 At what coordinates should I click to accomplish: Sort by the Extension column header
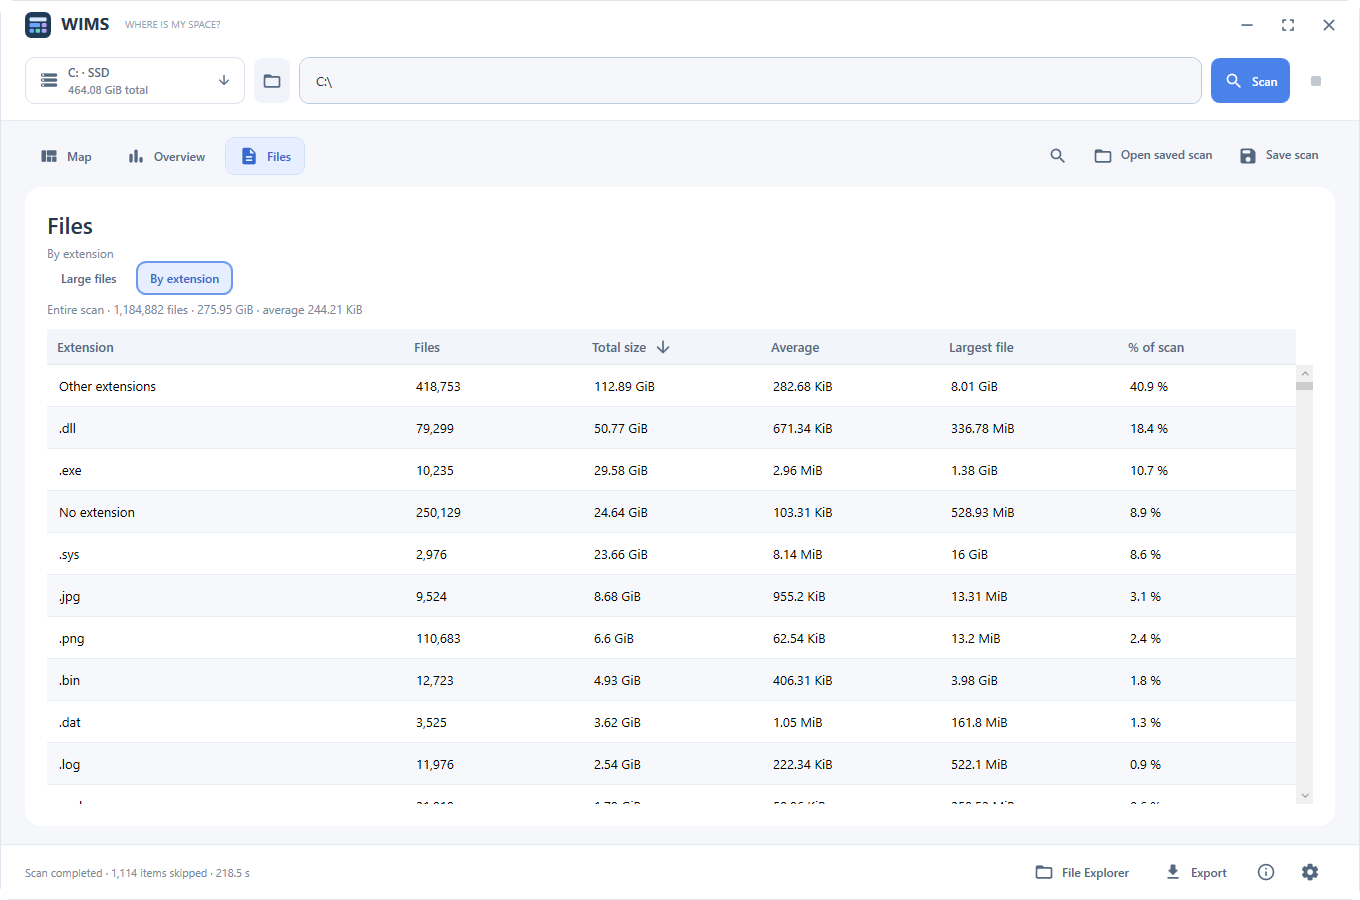(85, 347)
